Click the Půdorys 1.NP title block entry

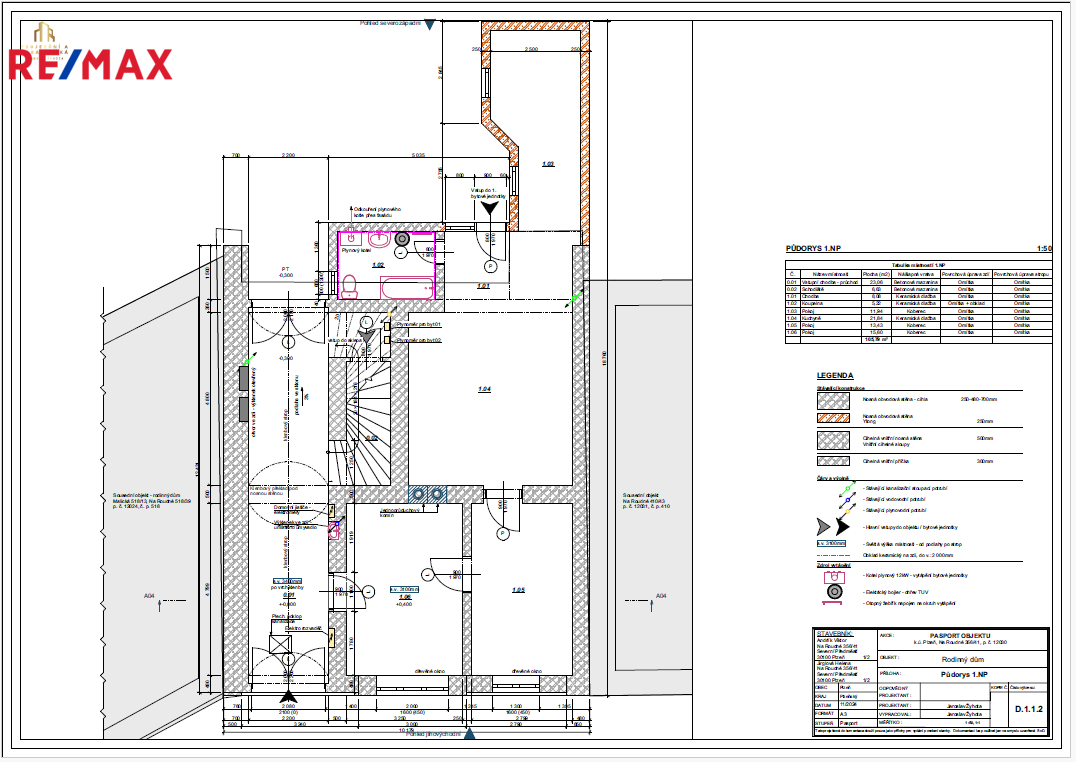964,675
